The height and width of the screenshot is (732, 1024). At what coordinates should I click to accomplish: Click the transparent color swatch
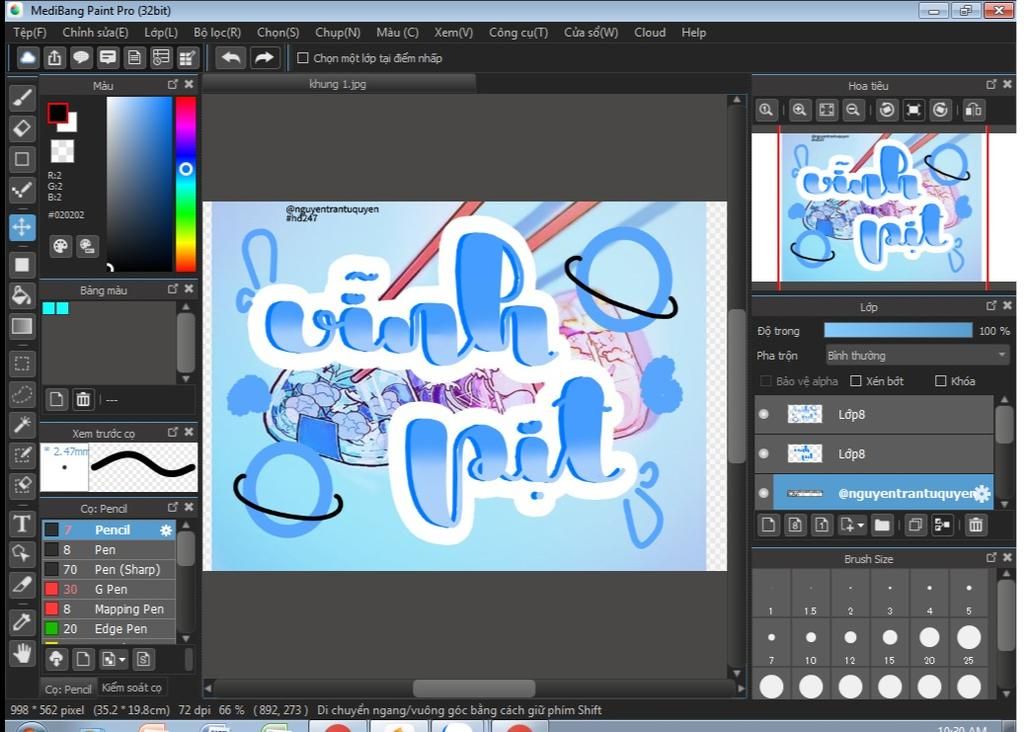pos(63,151)
